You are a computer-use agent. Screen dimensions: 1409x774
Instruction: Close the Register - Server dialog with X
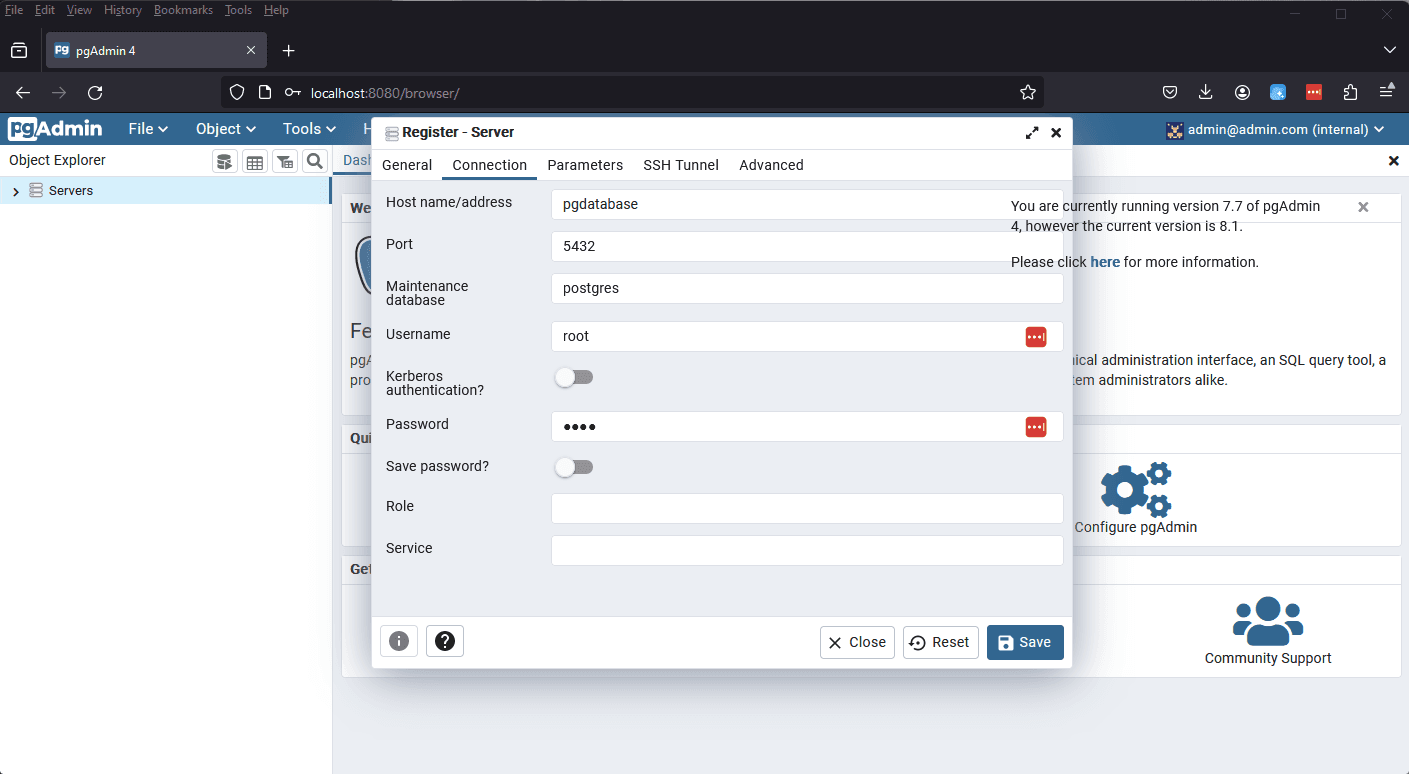pos(1056,132)
